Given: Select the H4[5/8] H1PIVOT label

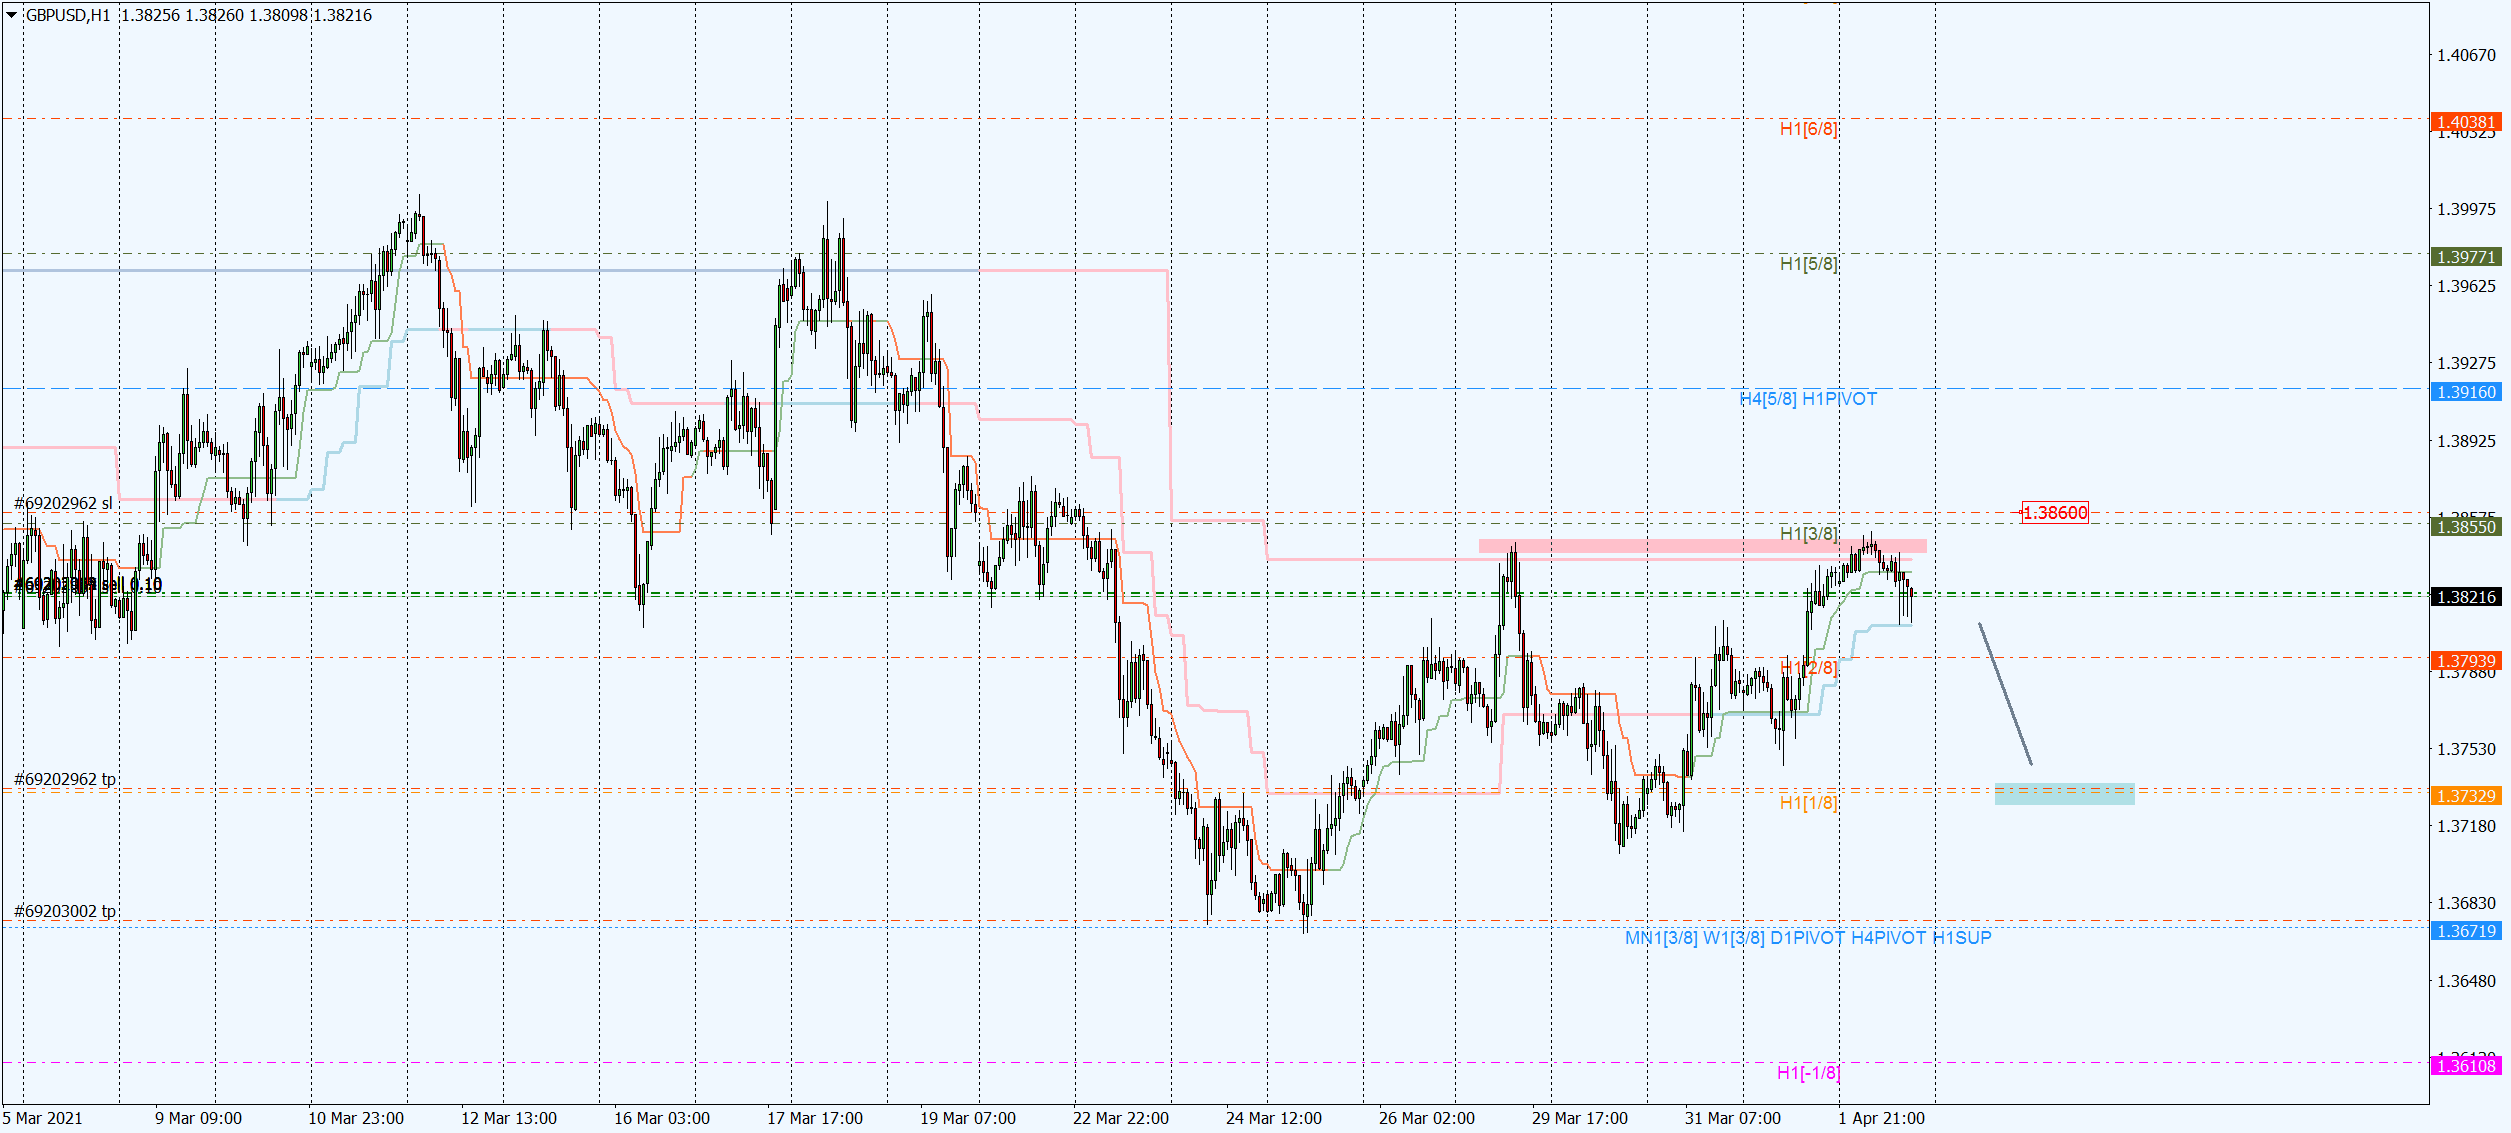Looking at the screenshot, I should (1808, 399).
